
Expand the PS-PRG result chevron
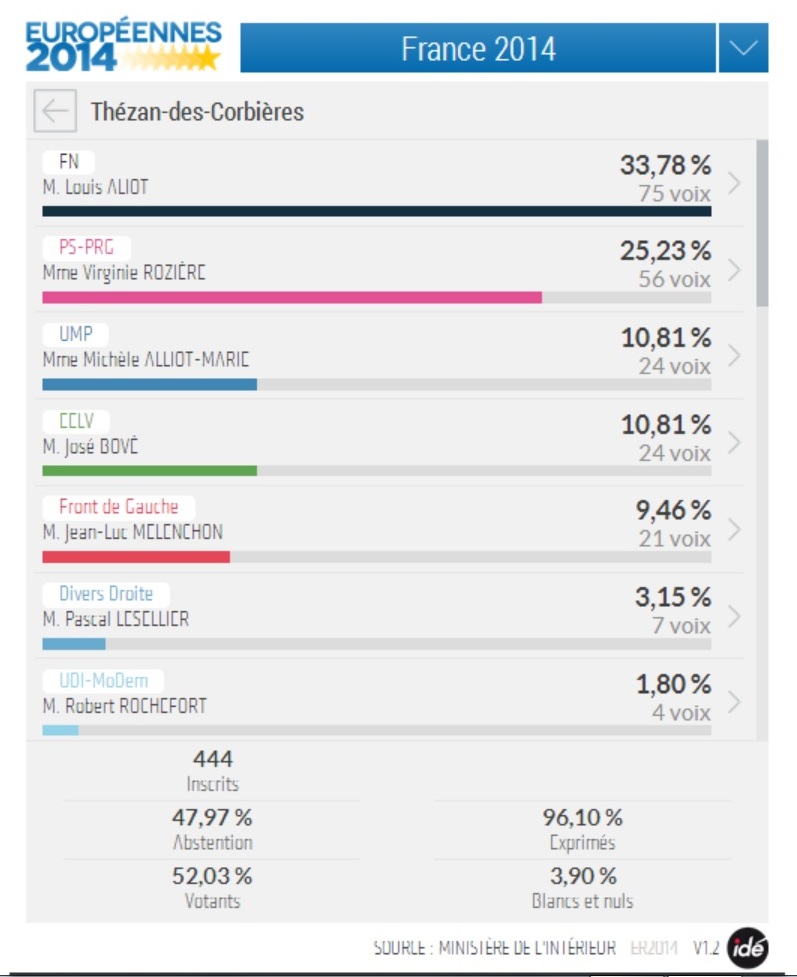coord(734,270)
